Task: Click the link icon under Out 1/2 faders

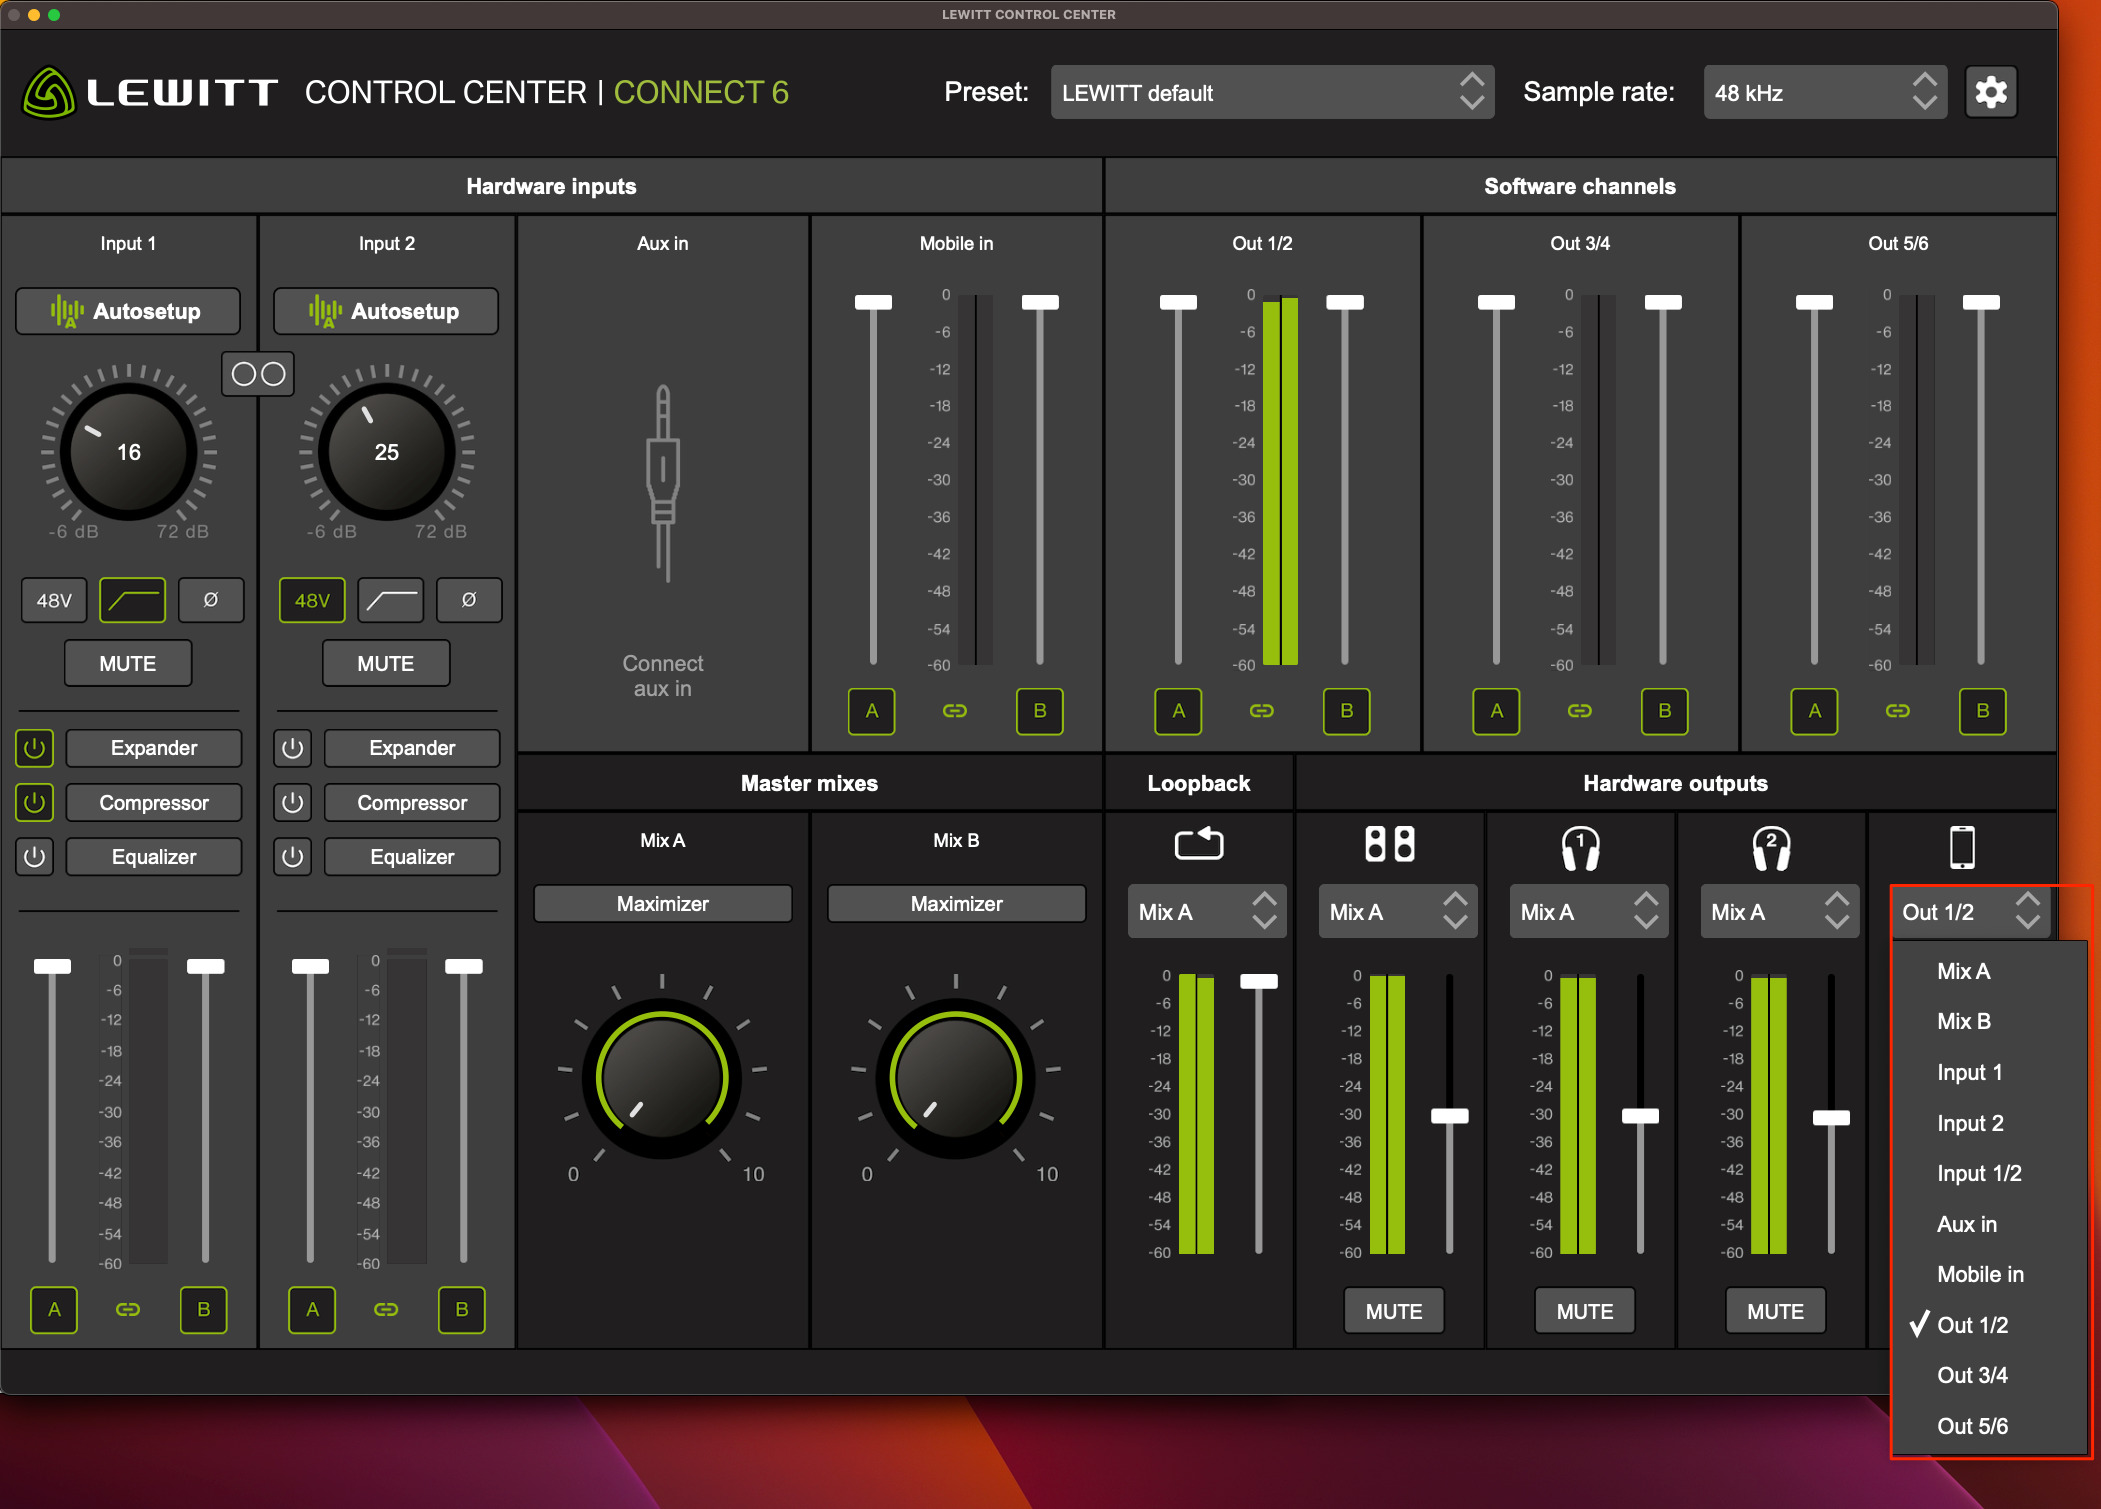Action: point(1262,711)
